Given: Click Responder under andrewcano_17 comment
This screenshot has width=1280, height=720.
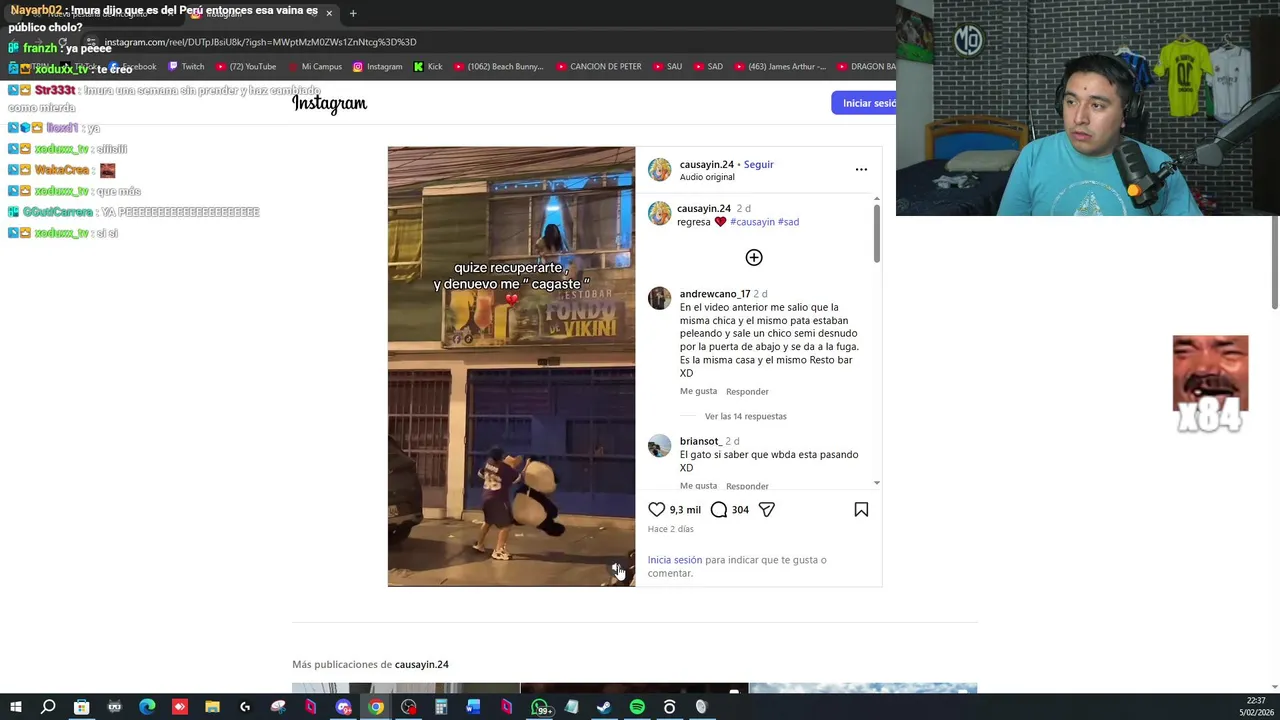Looking at the screenshot, I should tap(747, 392).
